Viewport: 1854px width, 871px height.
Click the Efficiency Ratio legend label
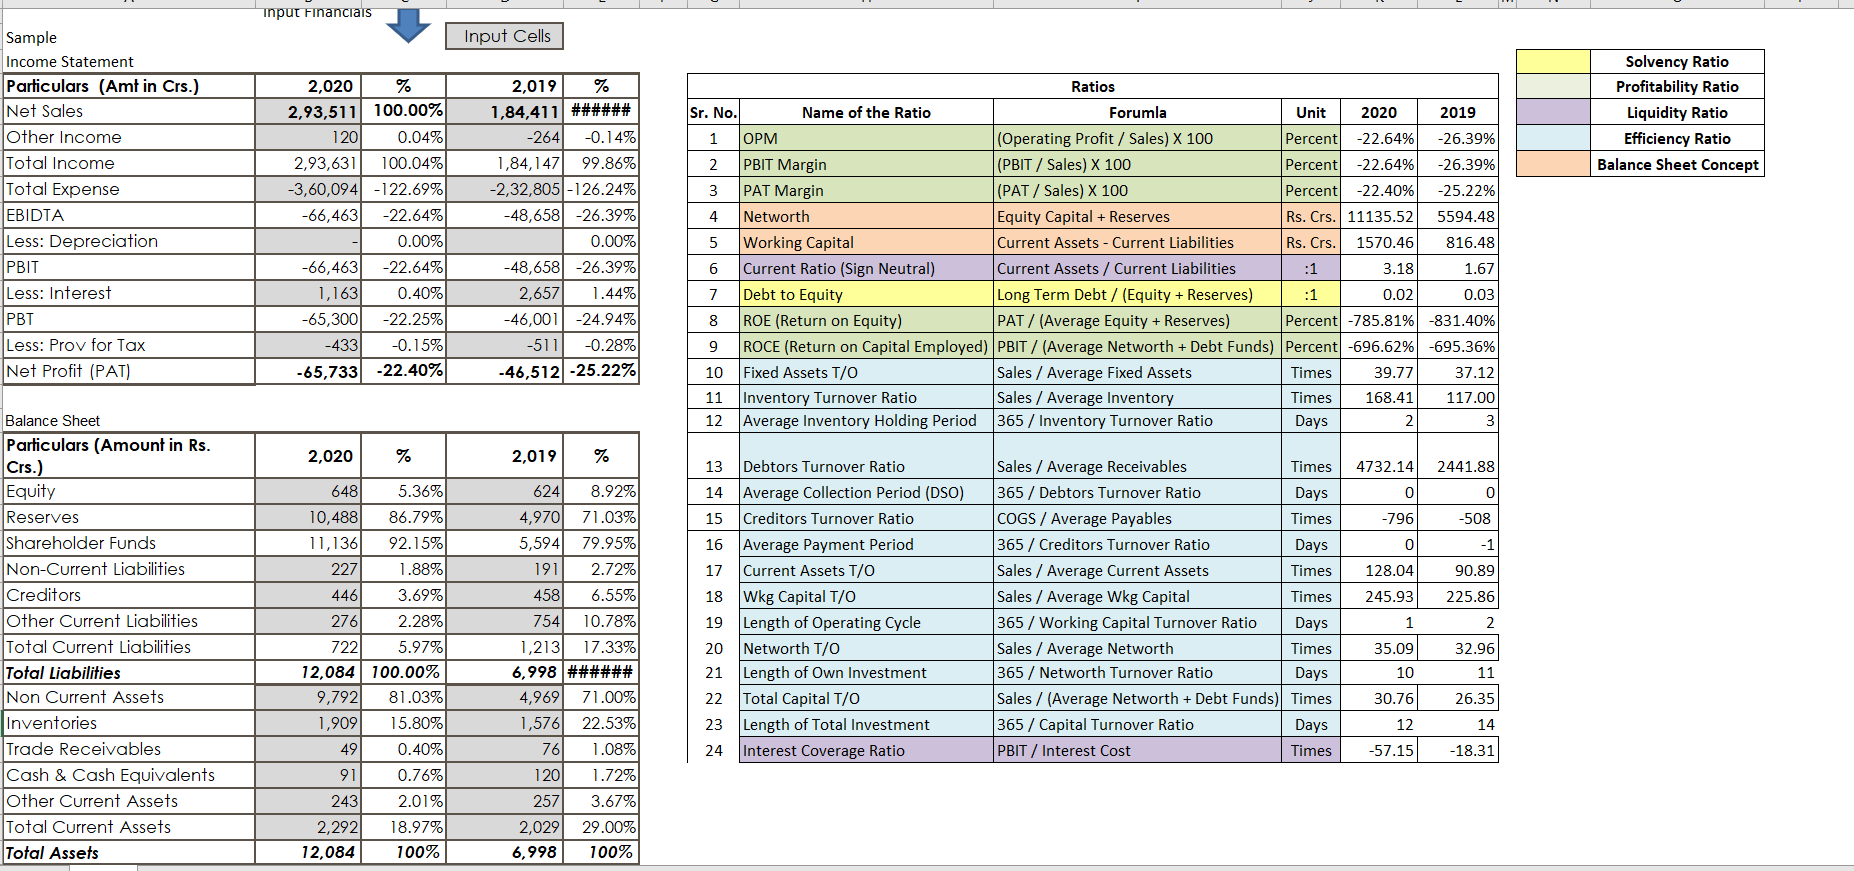tap(1677, 138)
